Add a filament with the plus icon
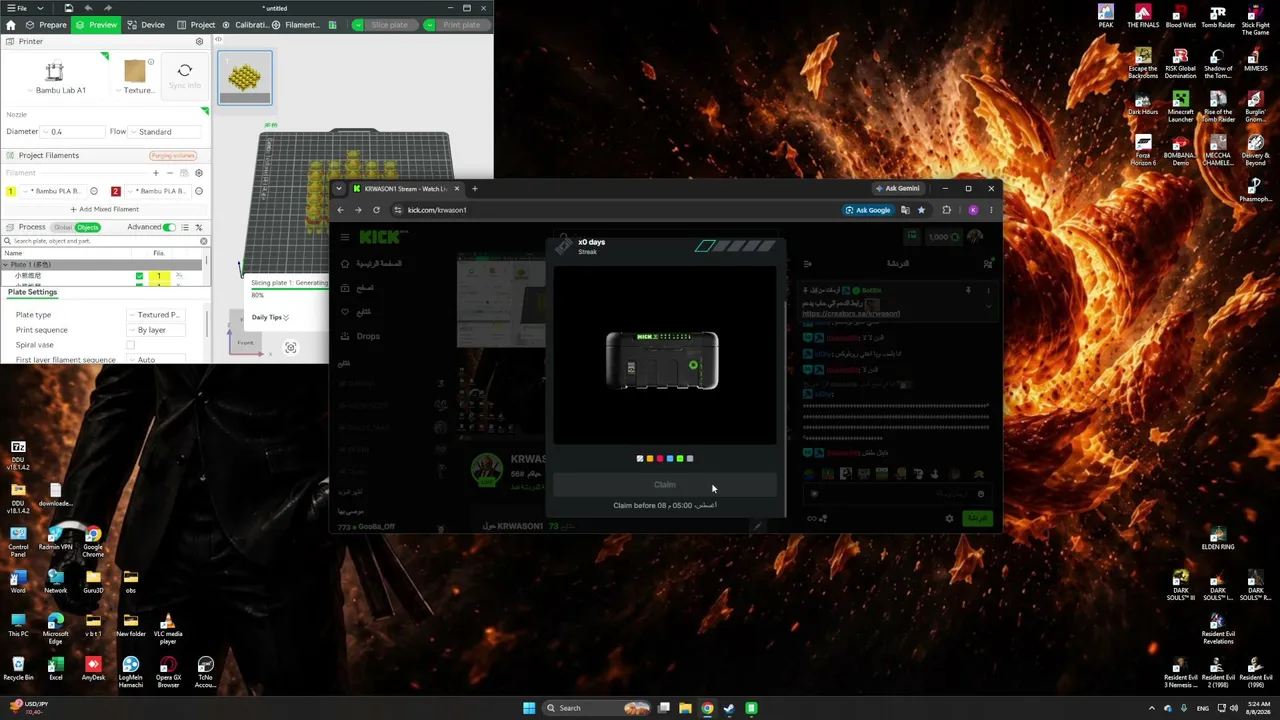1280x720 pixels. 155,173
